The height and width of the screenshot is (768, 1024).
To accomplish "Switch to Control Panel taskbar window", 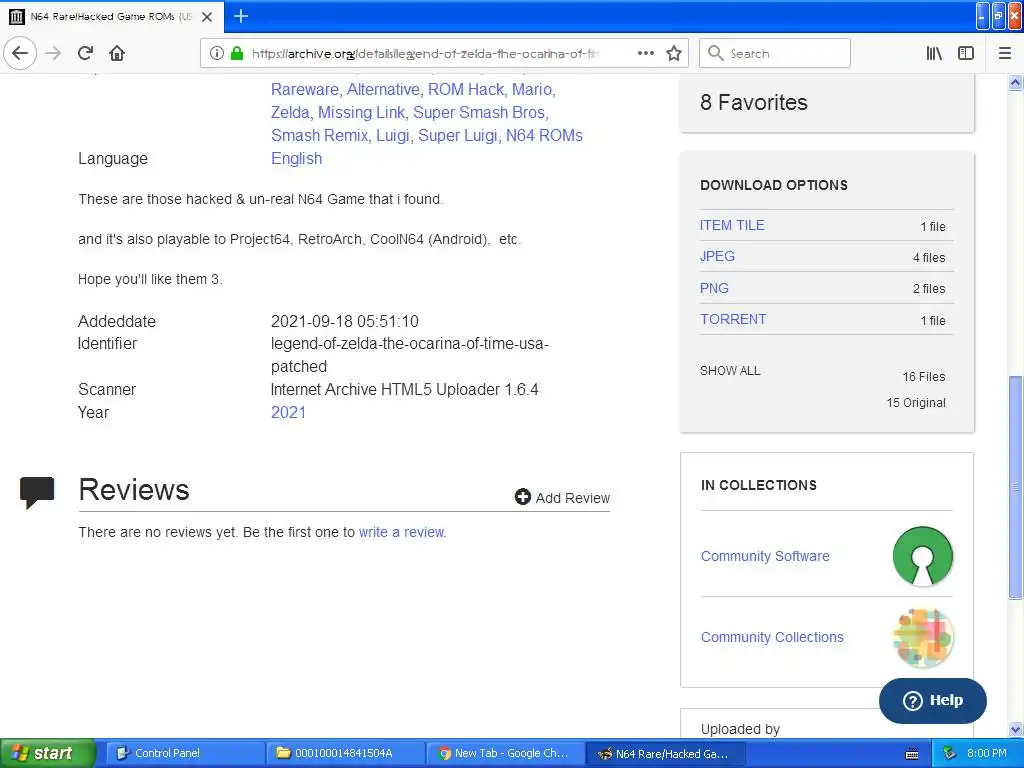I will pos(183,753).
